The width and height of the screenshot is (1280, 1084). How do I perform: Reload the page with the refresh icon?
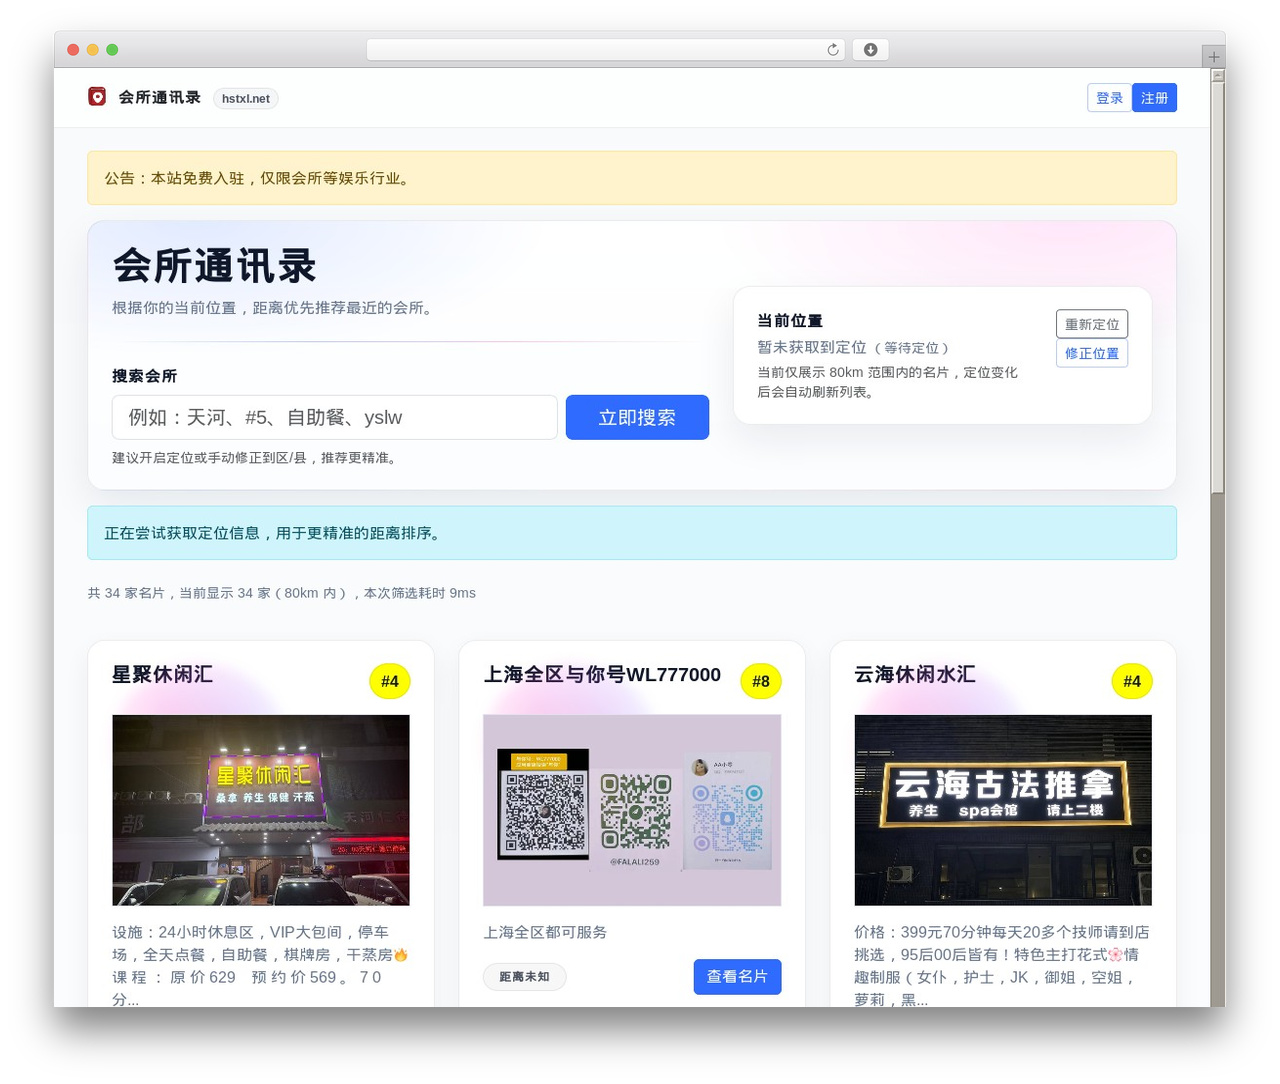(833, 50)
